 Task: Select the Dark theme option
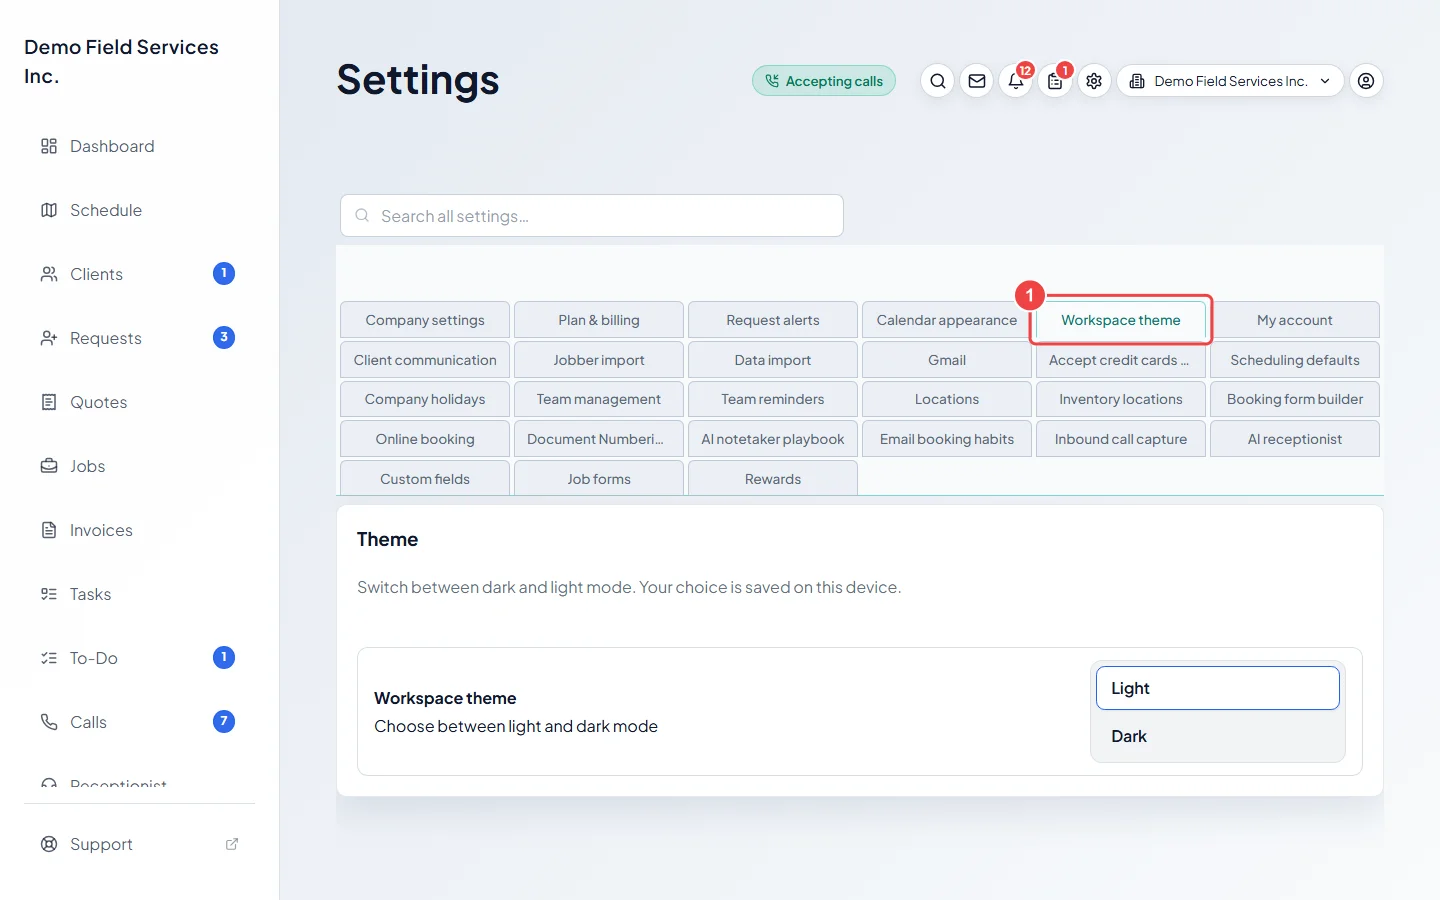coord(1218,736)
